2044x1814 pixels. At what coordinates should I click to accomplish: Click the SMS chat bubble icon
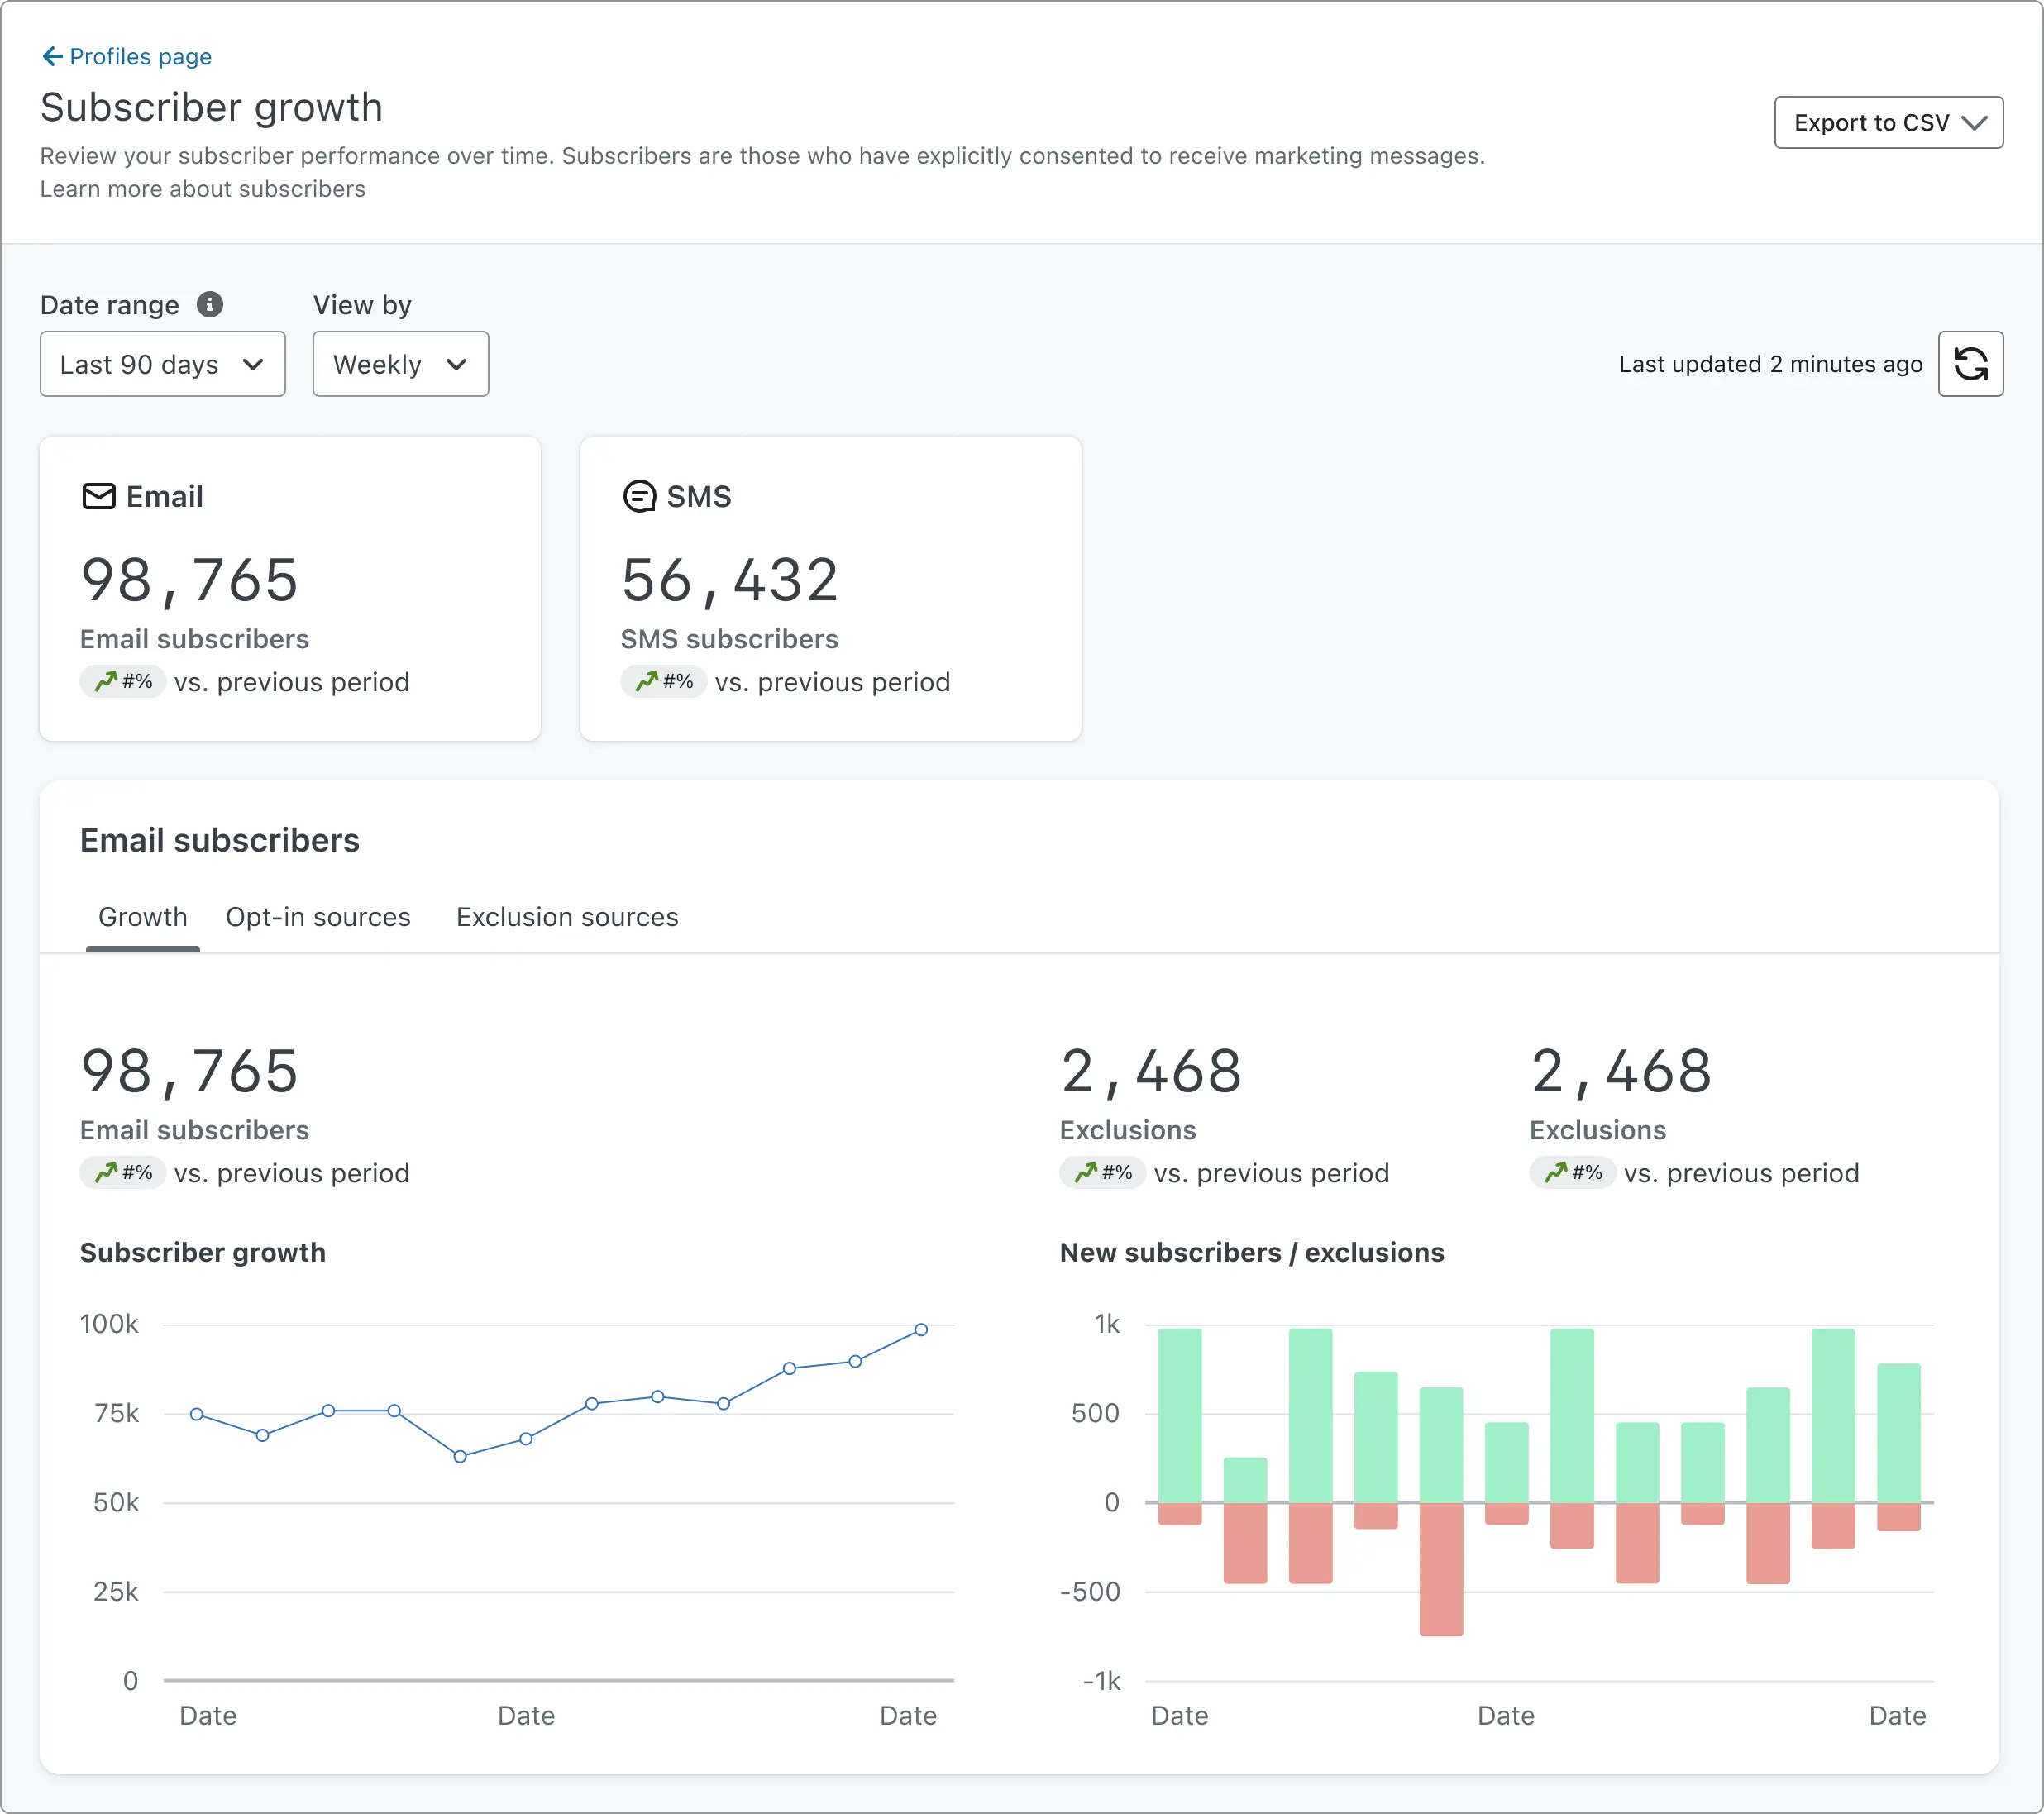(x=639, y=496)
